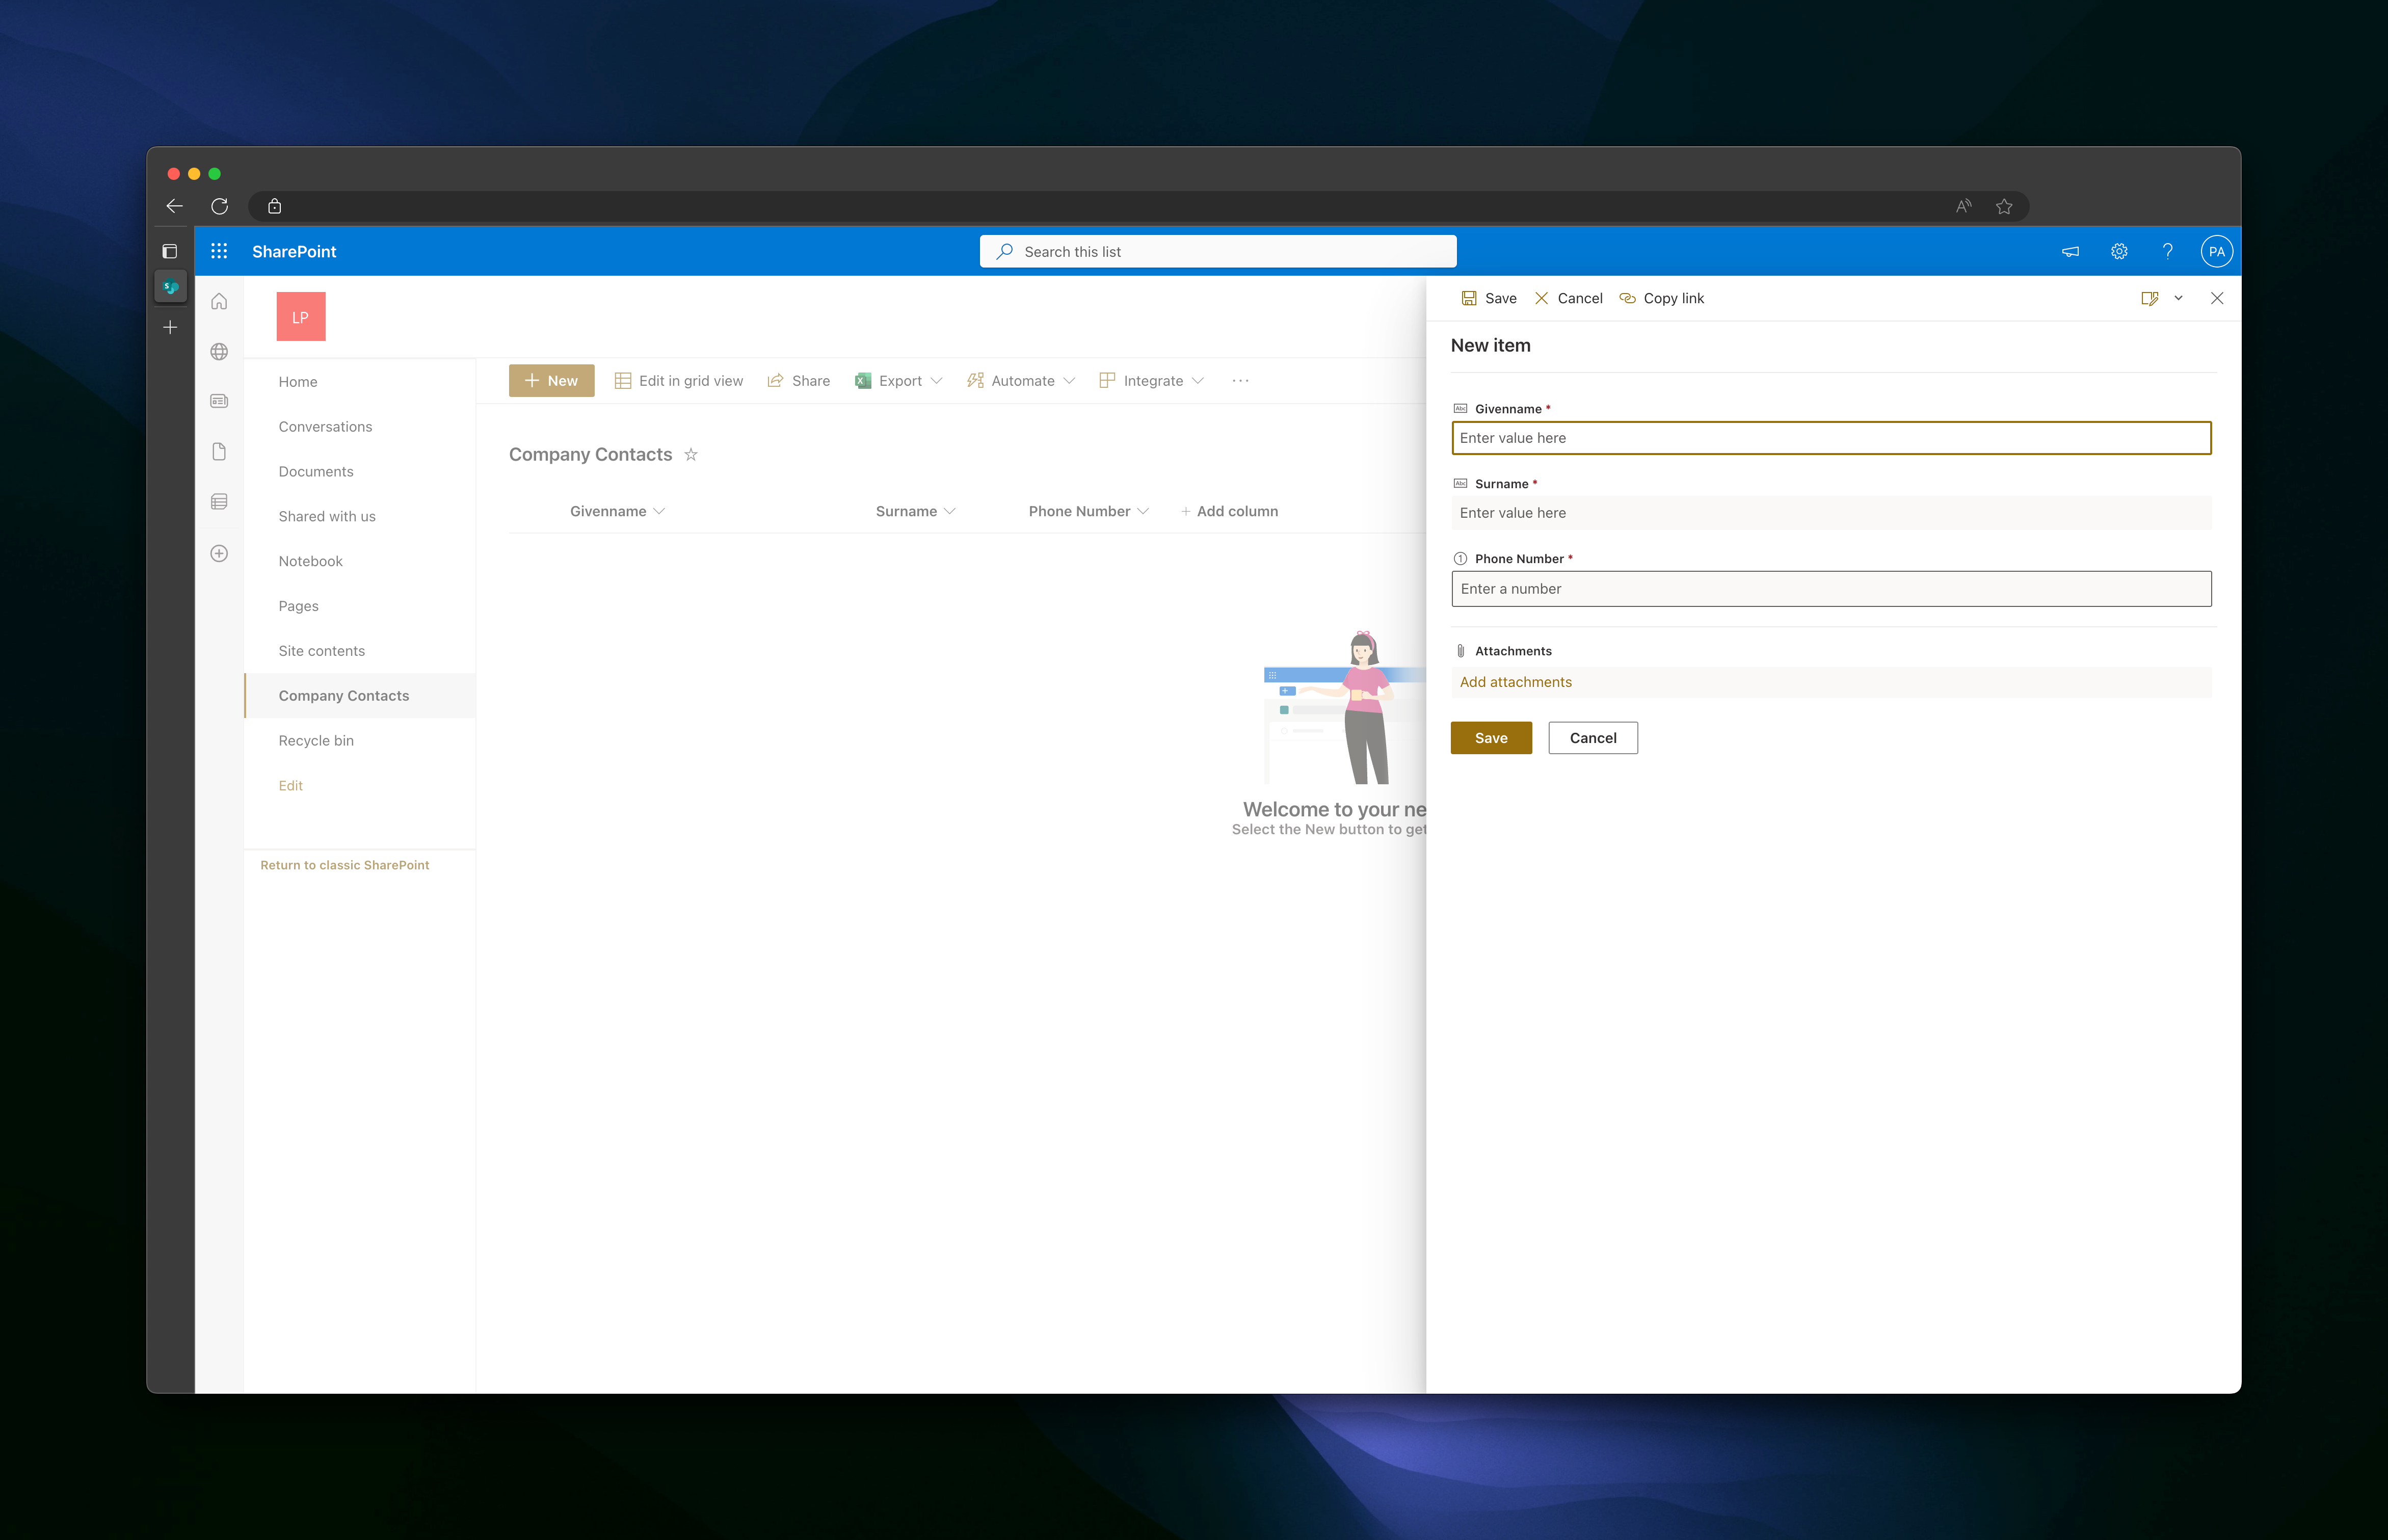2388x1540 pixels.
Task: Open the Help question mark icon
Action: coord(2167,251)
